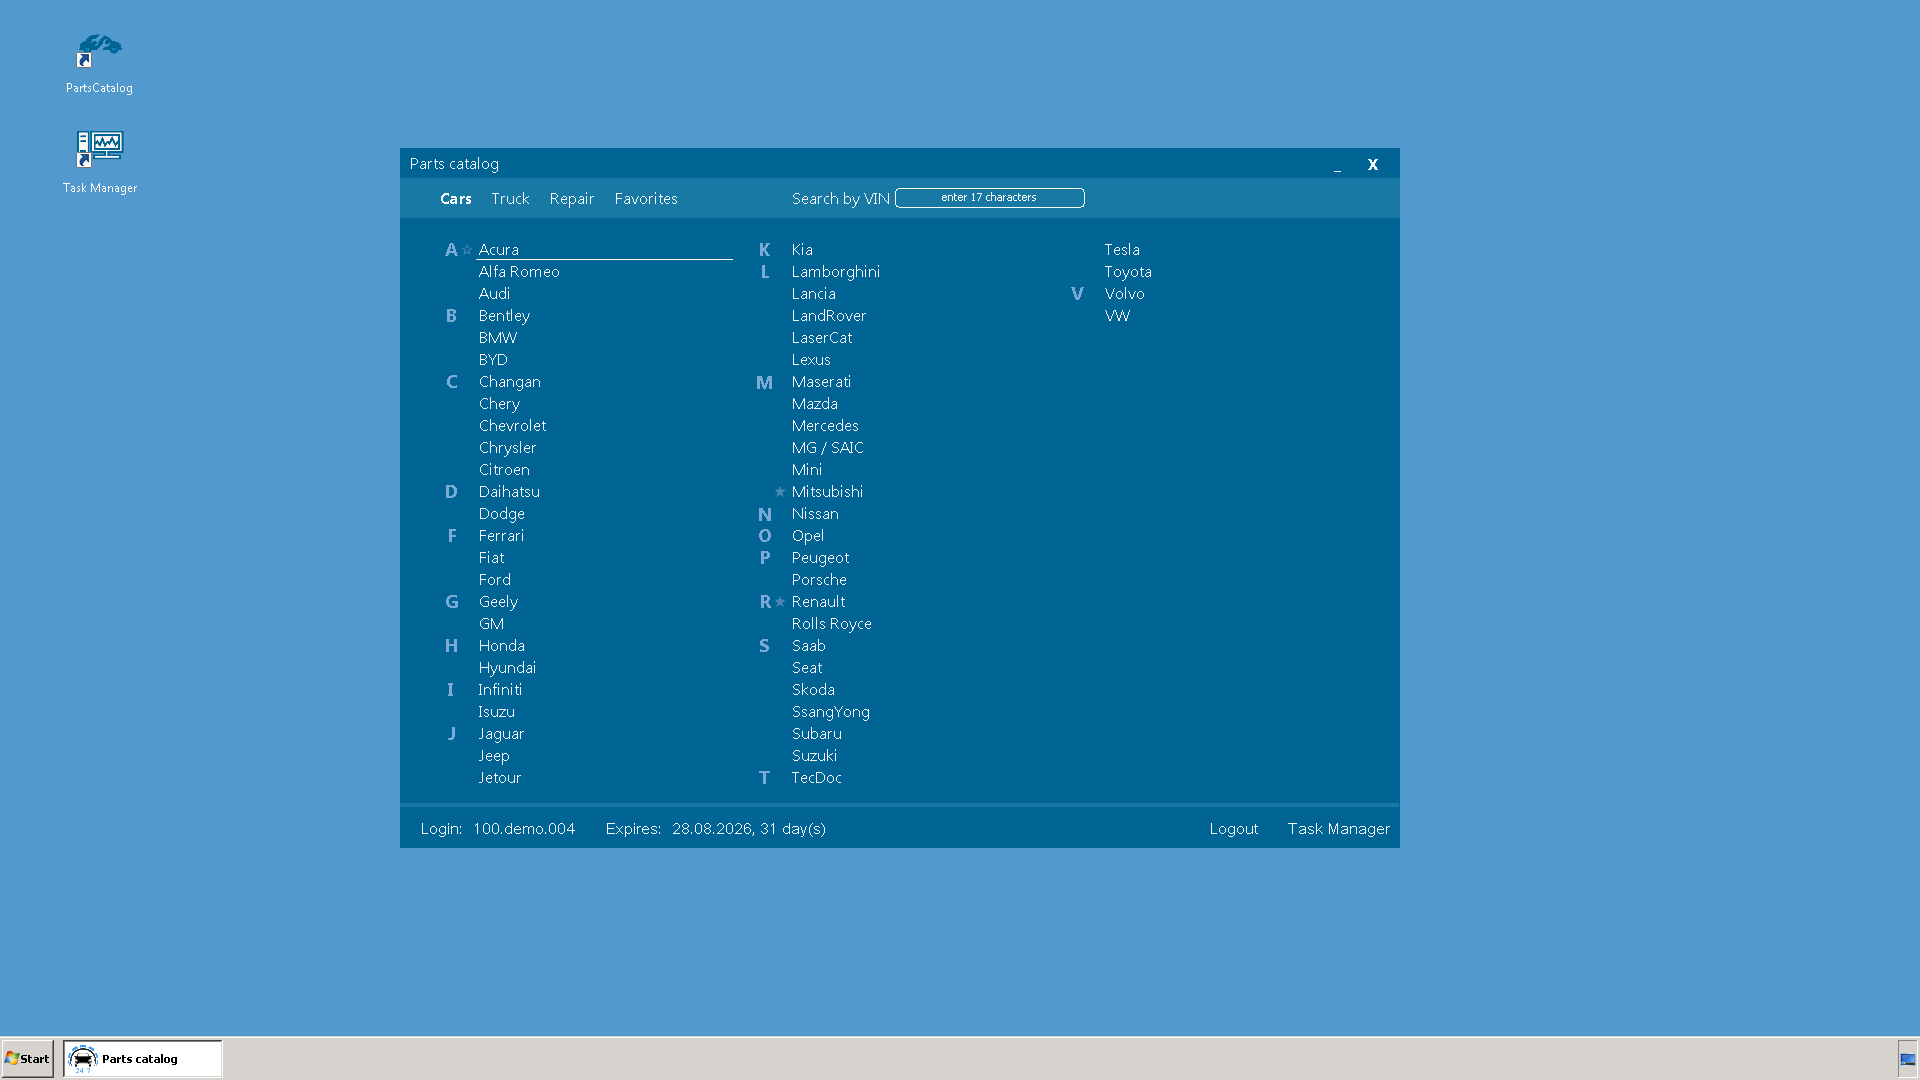Open the Mitsubishi catalog

pos(827,492)
